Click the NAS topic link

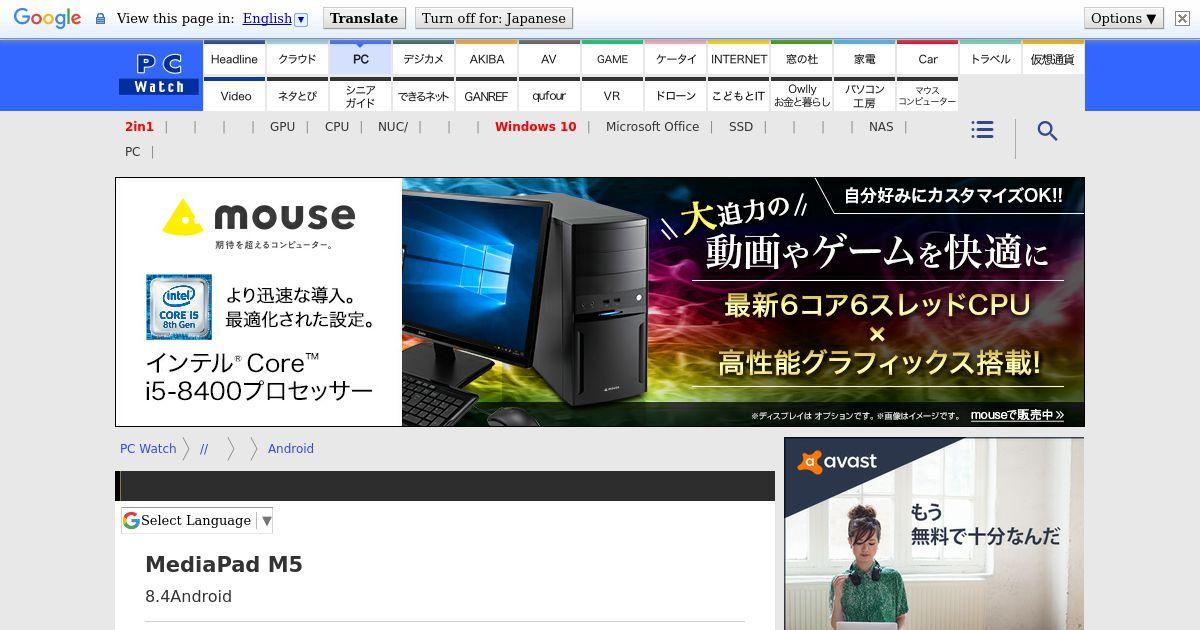coord(881,127)
